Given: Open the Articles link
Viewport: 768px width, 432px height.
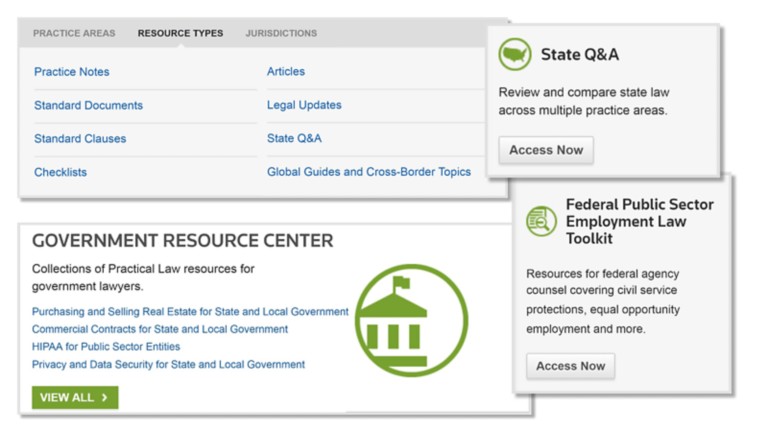Looking at the screenshot, I should pyautogui.click(x=286, y=72).
